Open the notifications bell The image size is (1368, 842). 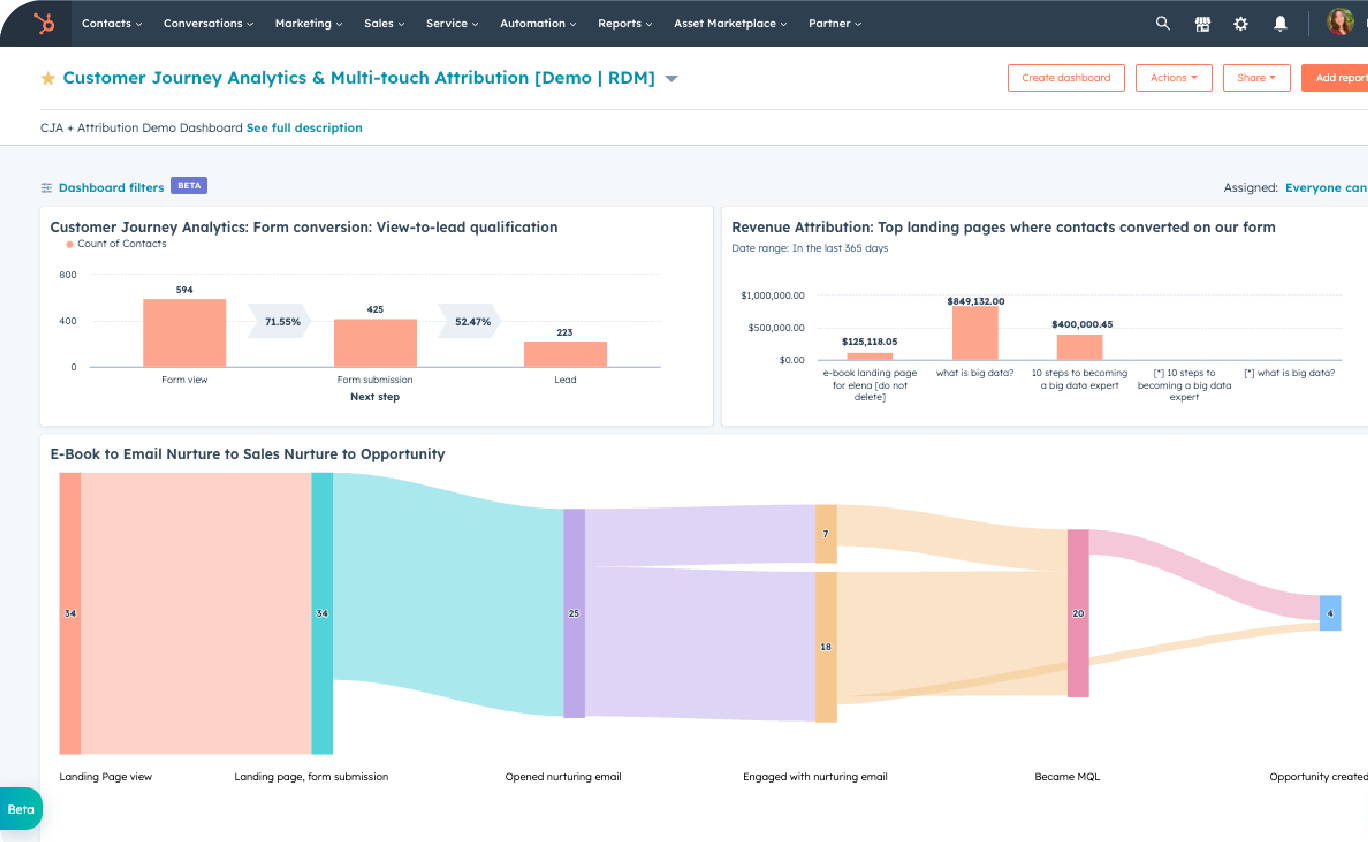[1280, 24]
